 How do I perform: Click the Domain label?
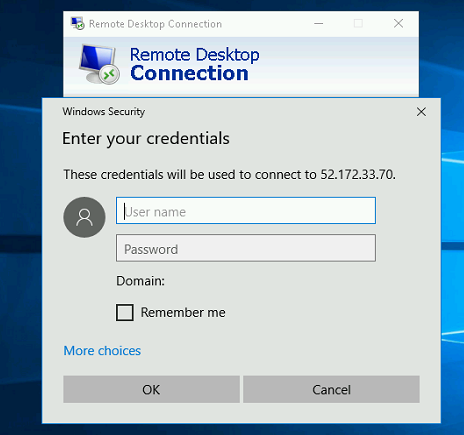pos(140,281)
